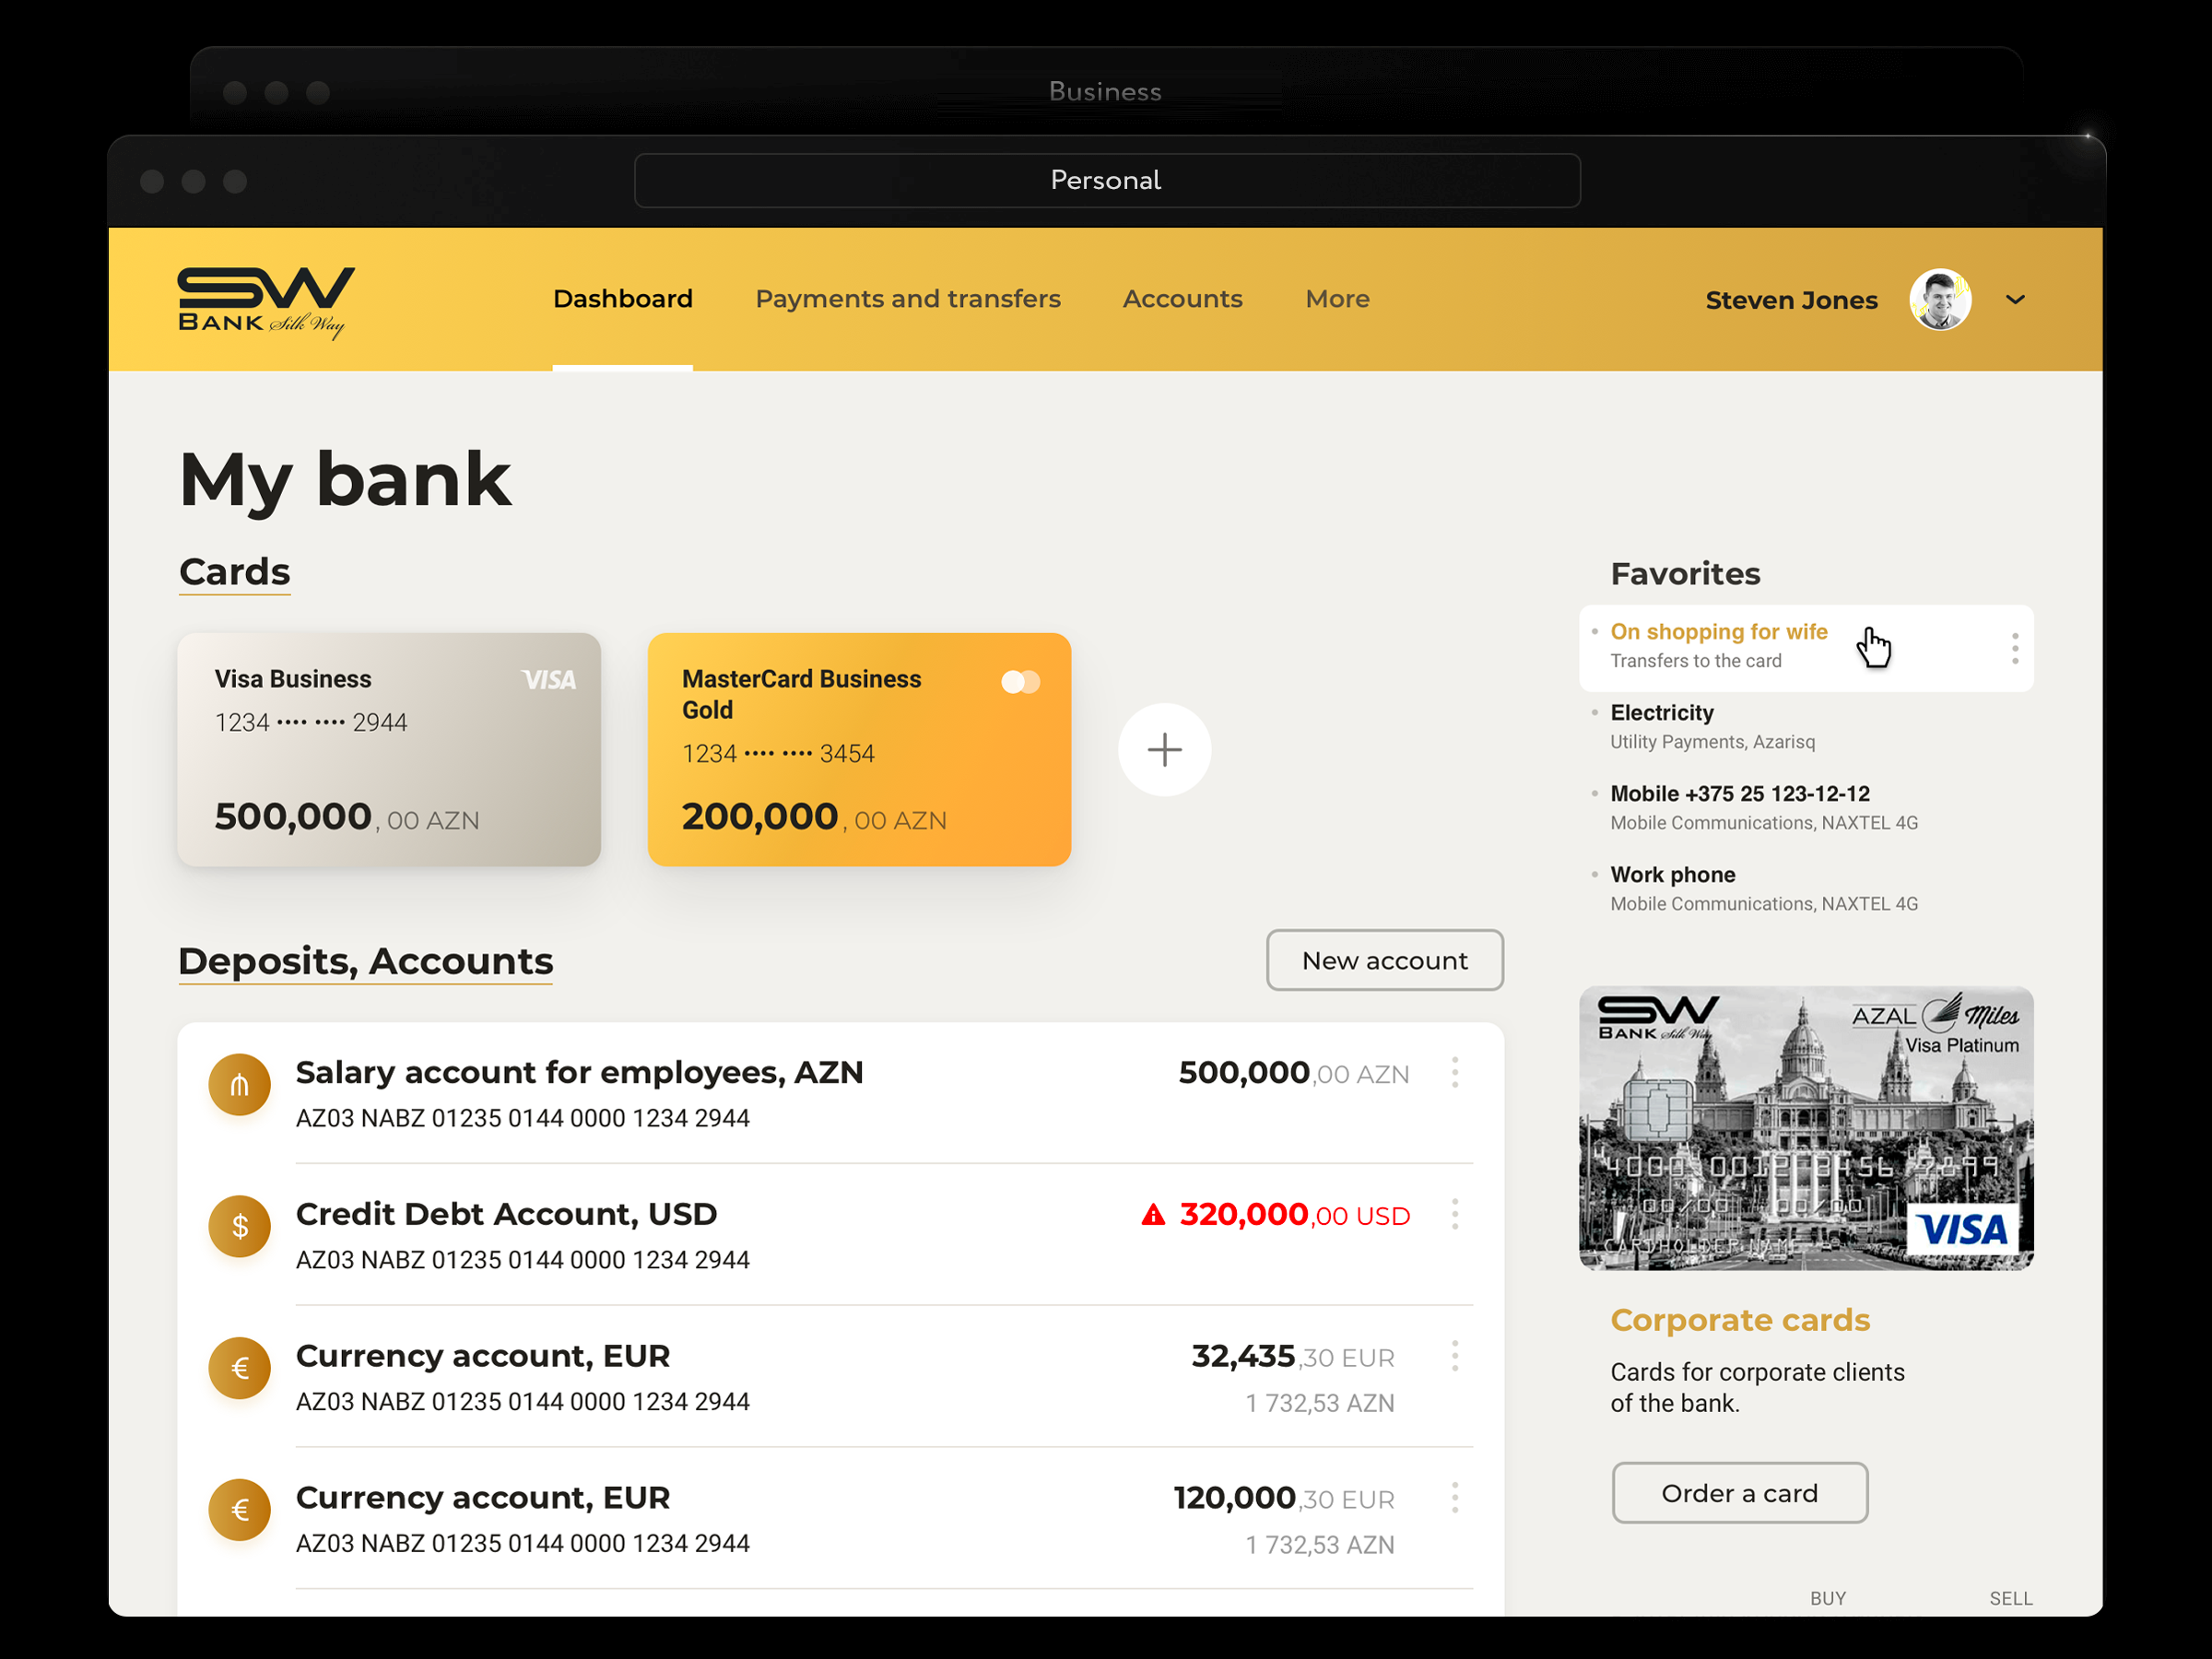Open Payments and transfers tab
This screenshot has height=1659, width=2212.
tap(907, 299)
